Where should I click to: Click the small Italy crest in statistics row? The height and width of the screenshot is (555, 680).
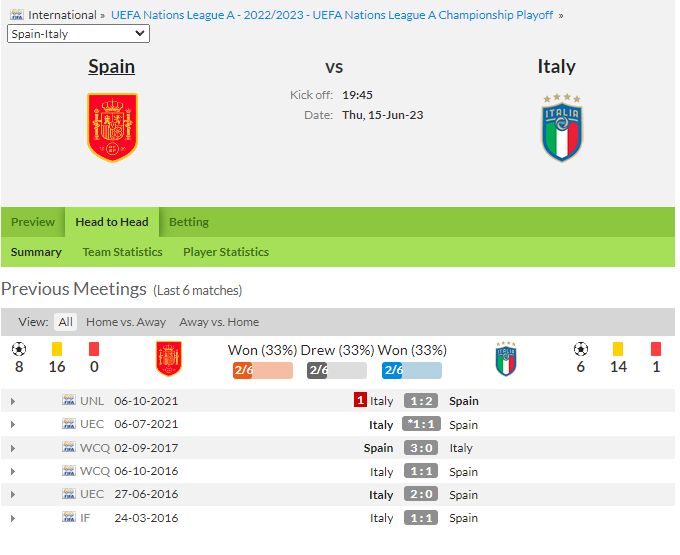coord(506,359)
